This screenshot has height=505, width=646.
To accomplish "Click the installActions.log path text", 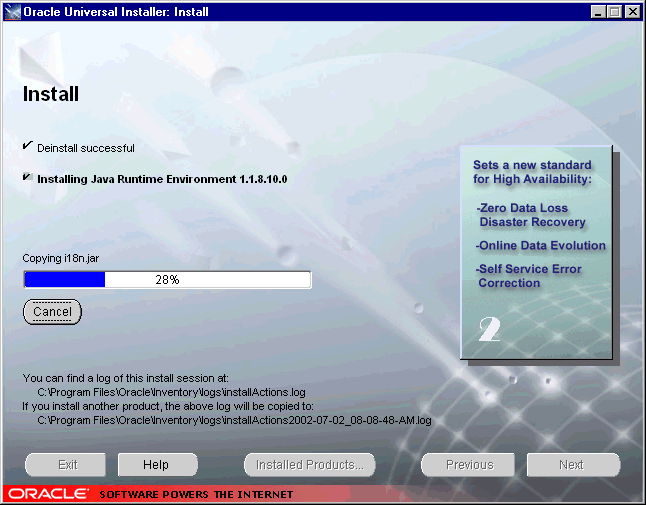I will [171, 392].
